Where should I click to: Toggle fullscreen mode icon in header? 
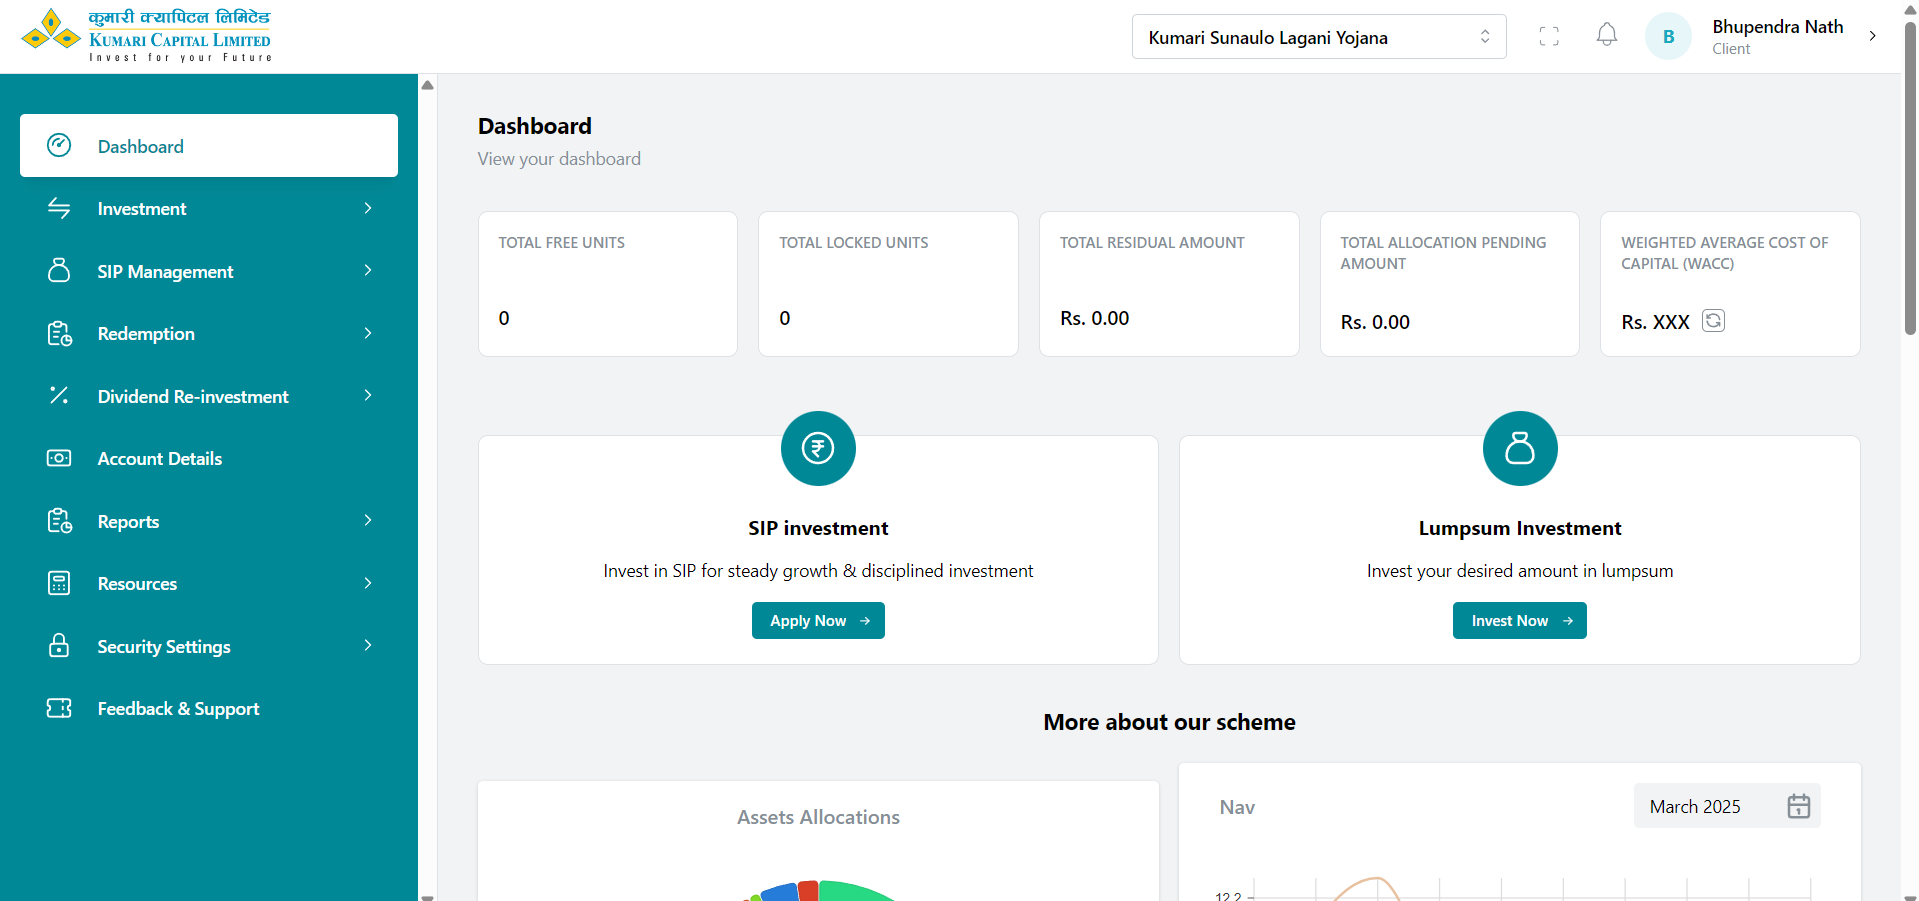pyautogui.click(x=1549, y=37)
